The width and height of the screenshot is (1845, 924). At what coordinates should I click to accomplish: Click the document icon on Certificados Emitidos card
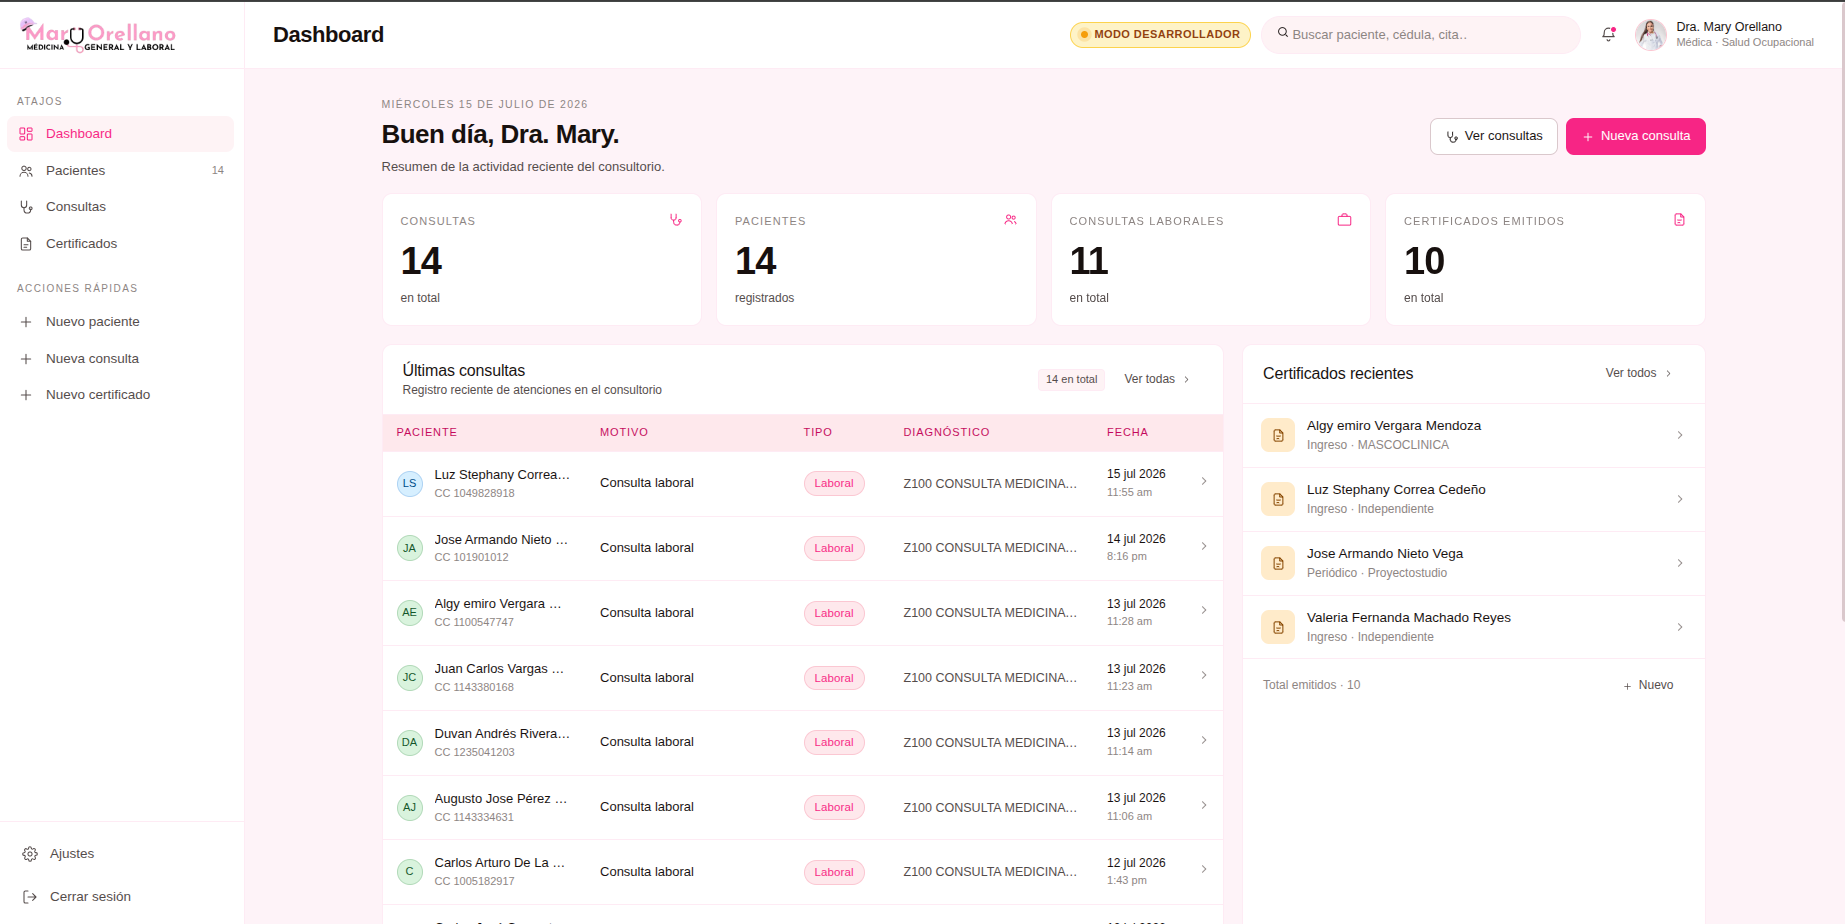coord(1679,220)
